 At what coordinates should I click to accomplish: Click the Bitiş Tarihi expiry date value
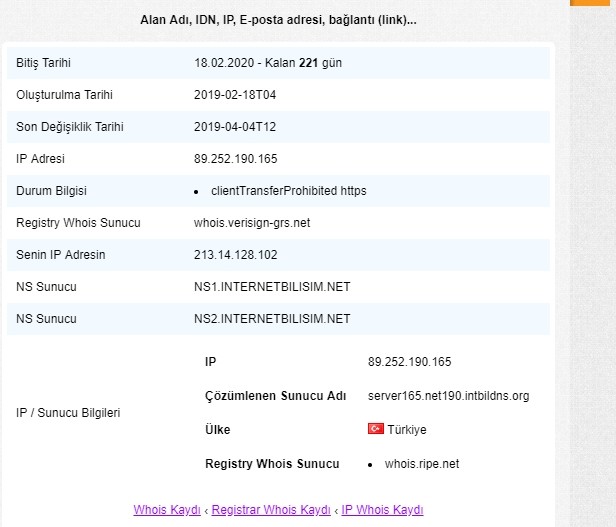268,63
